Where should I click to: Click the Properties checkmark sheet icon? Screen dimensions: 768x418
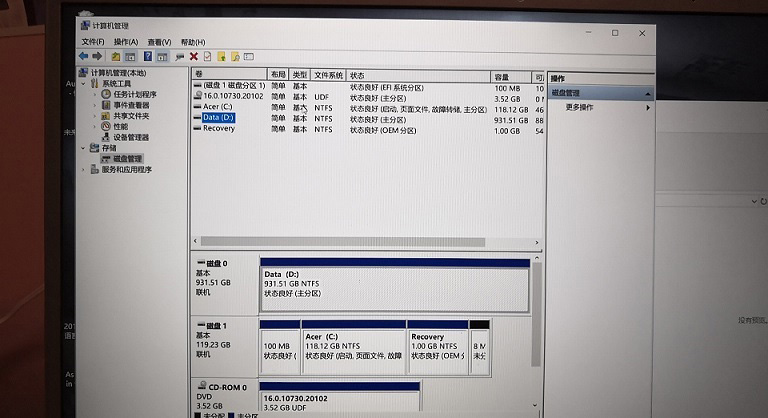[x=207, y=57]
